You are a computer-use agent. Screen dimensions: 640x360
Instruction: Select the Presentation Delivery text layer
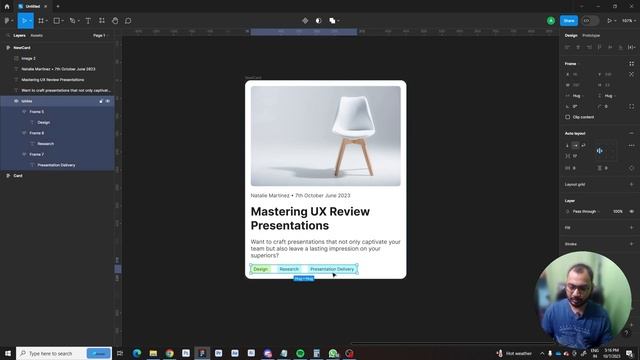pos(57,165)
